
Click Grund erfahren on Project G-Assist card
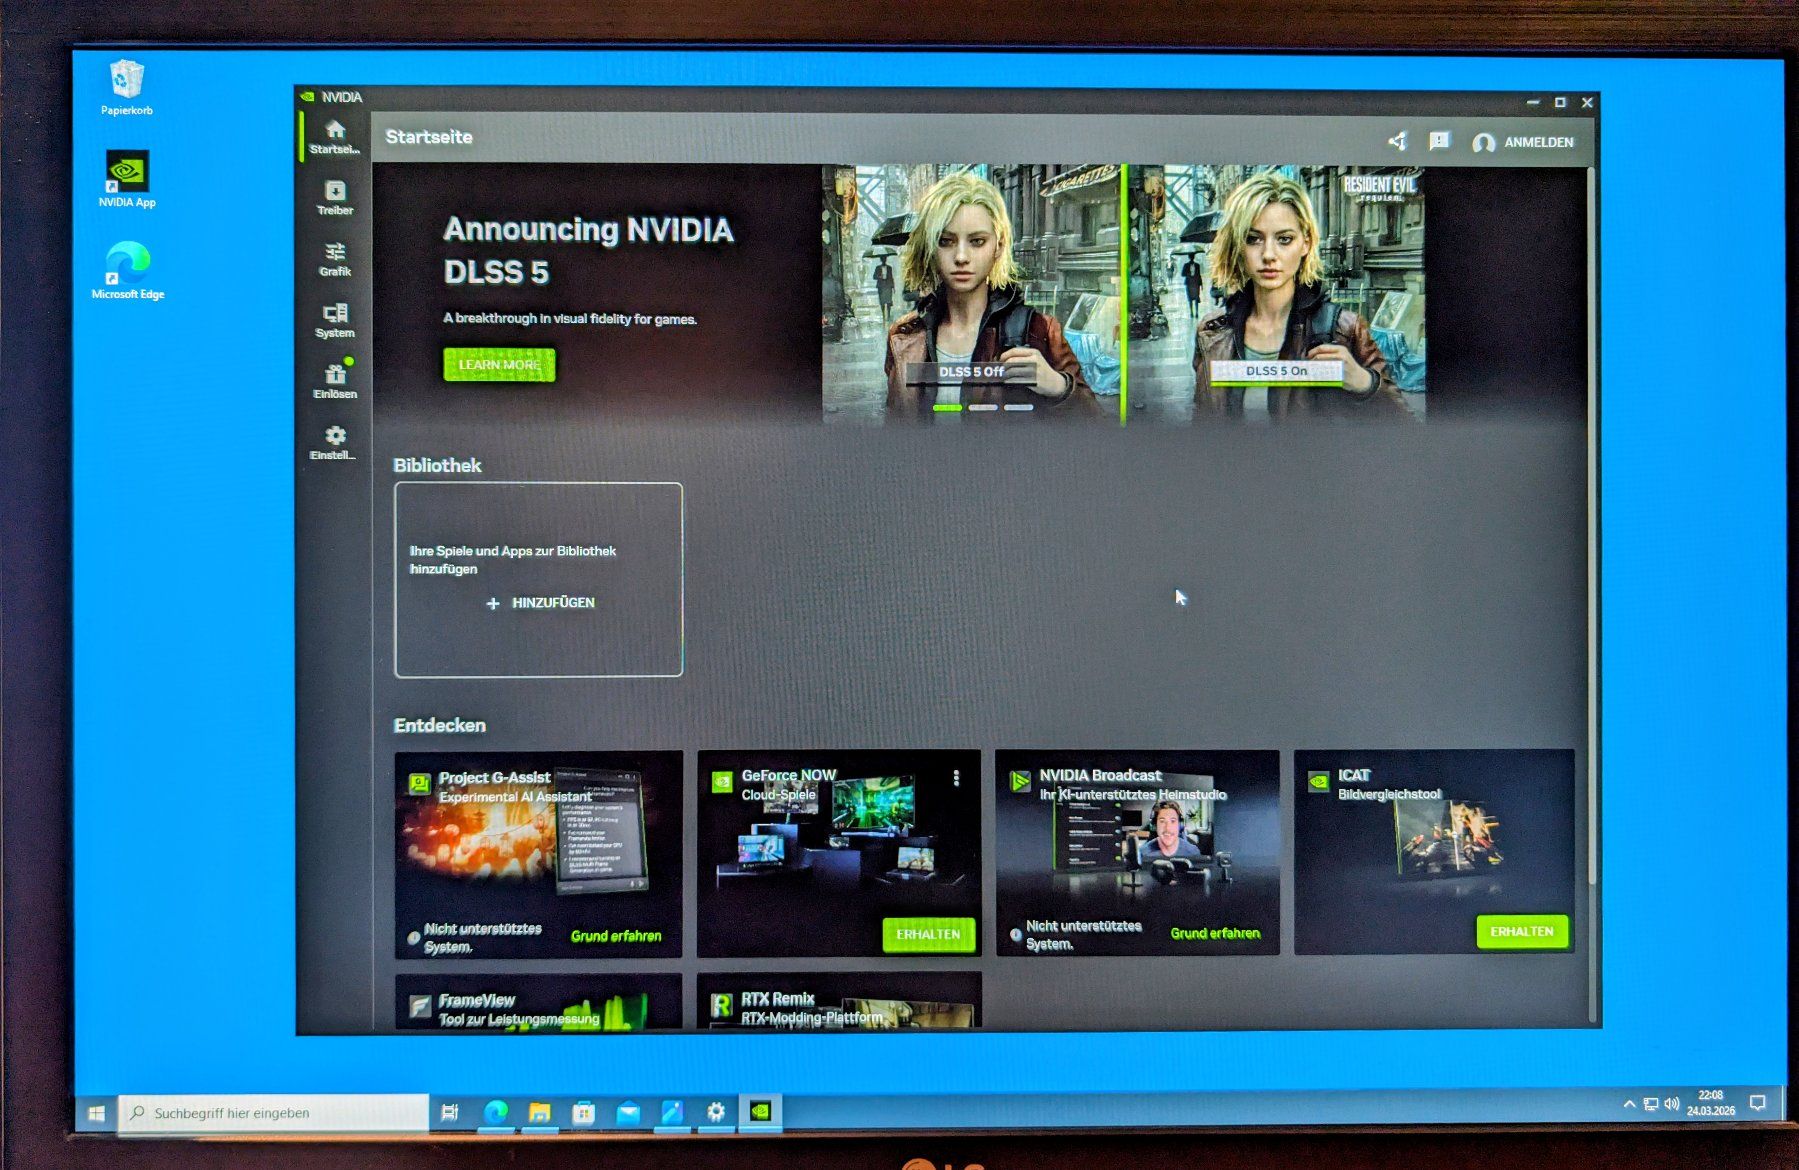[616, 936]
